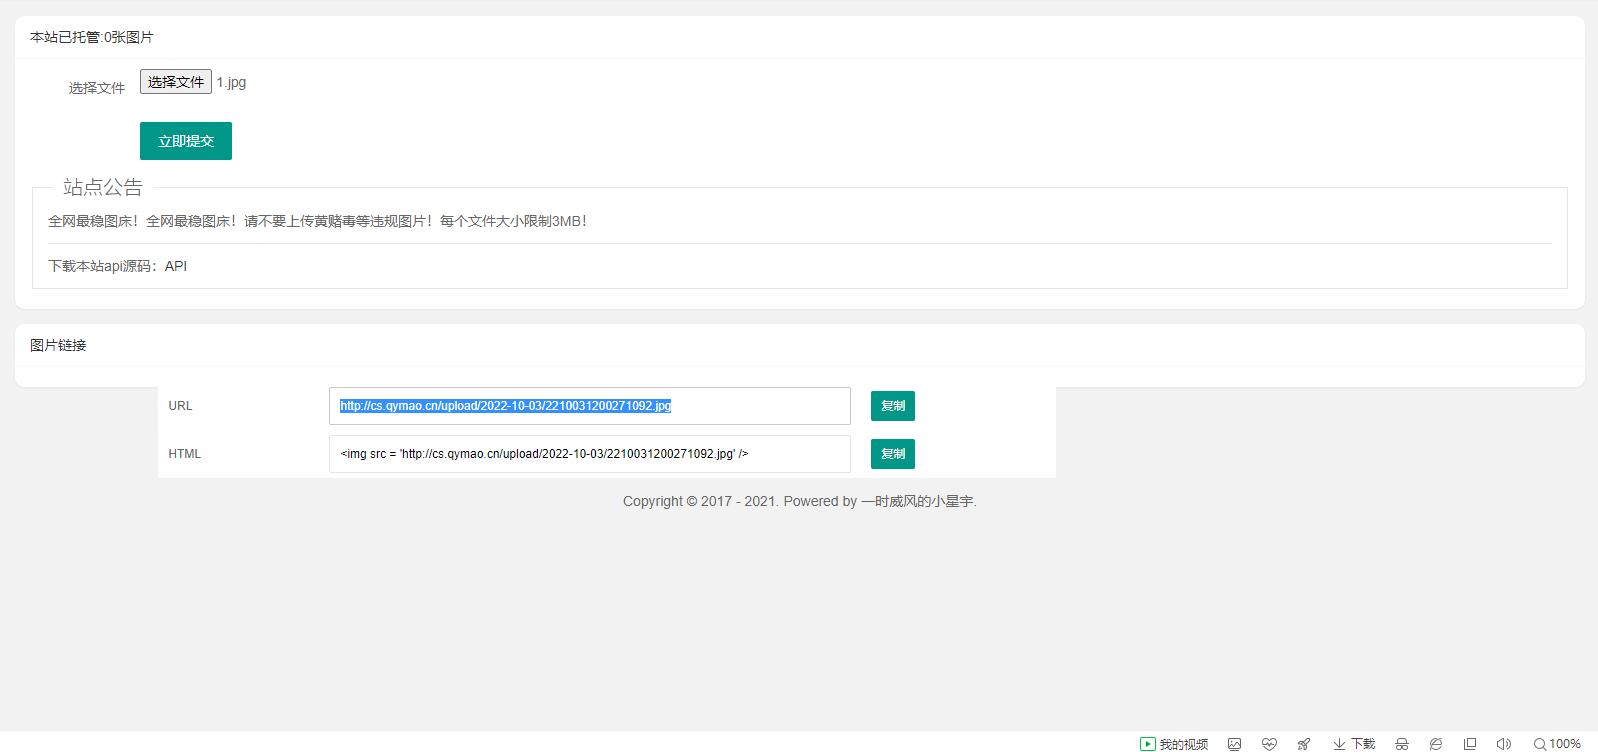Click the picture icon in the status bar
This screenshot has width=1598, height=752.
[1235, 744]
